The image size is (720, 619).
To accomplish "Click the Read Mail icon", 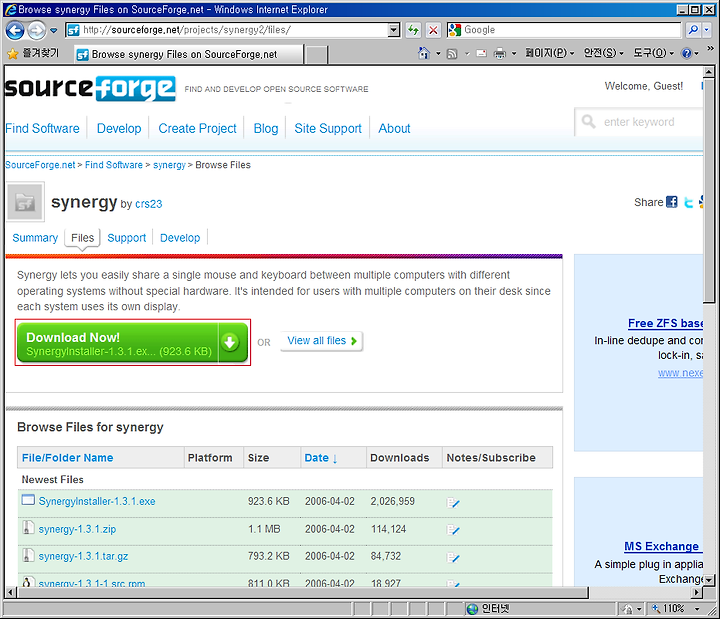I will tap(481, 54).
